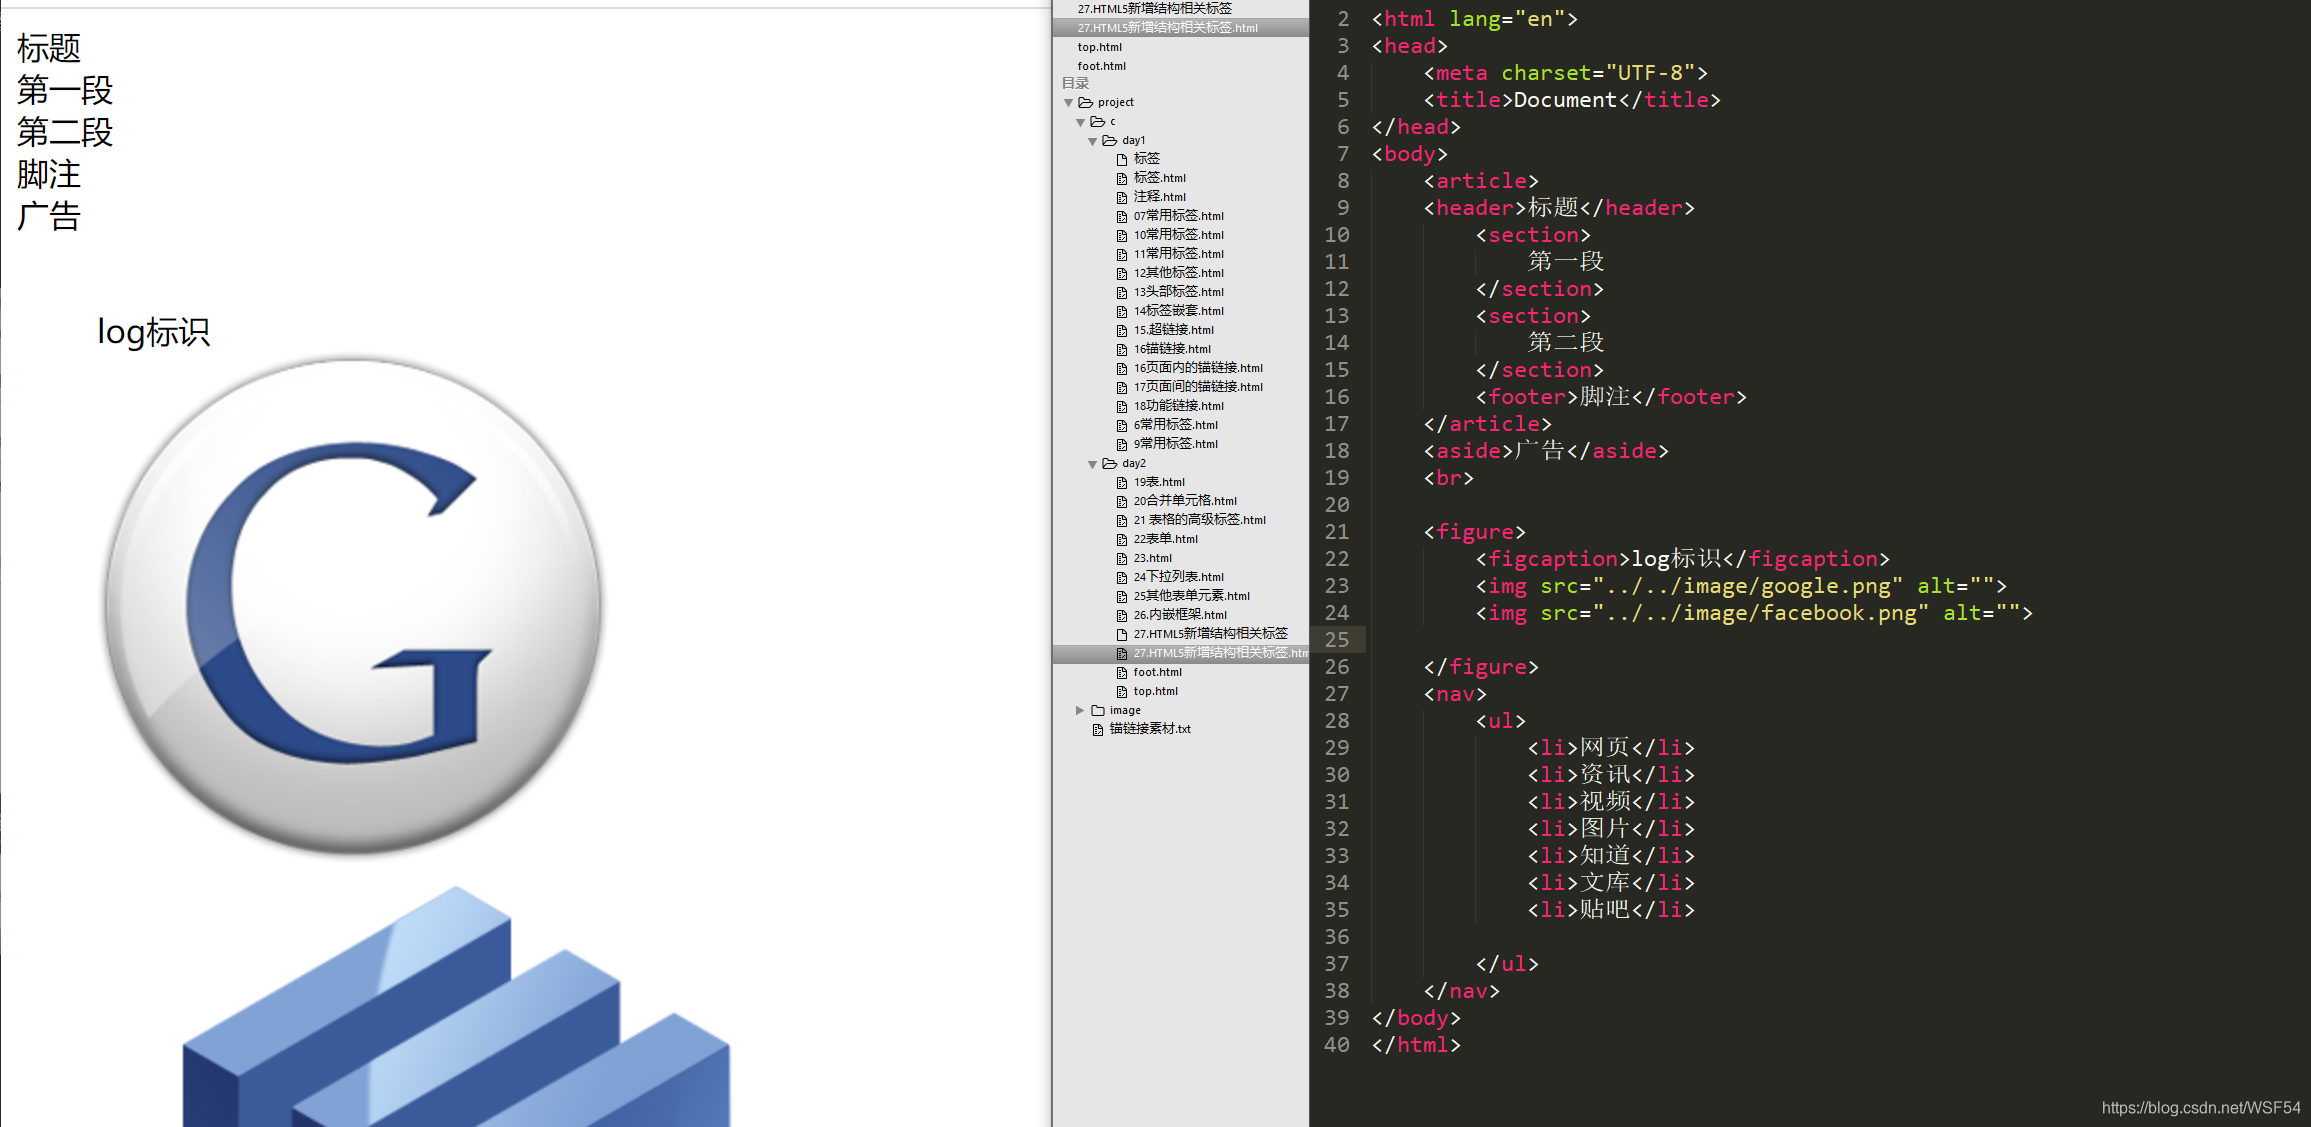Open top.html under the day2 folder
This screenshot has width=2311, height=1127.
point(1155,691)
